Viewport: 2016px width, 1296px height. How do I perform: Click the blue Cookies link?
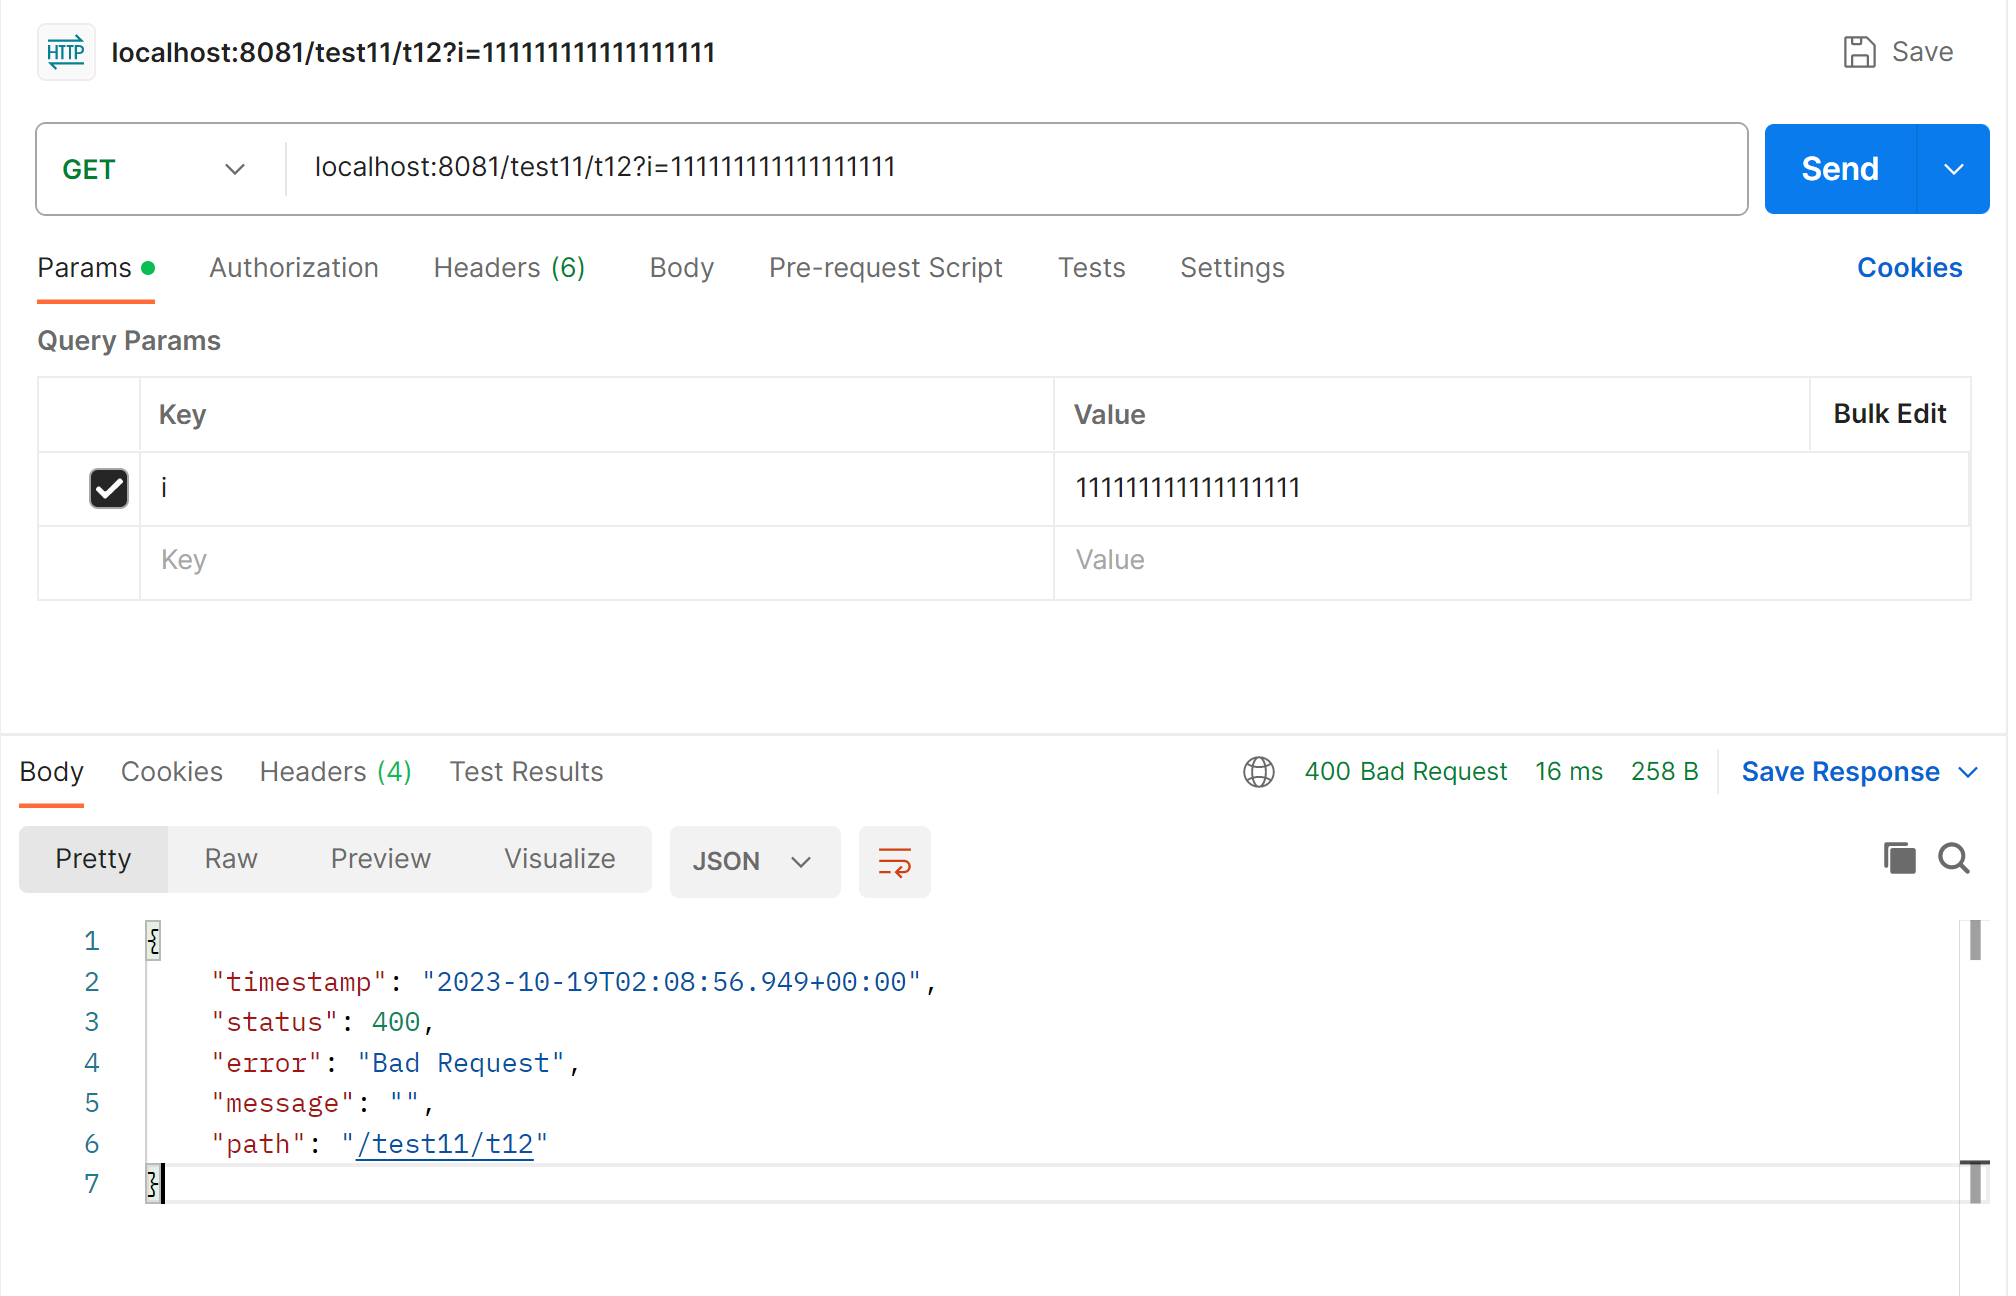tap(1909, 268)
